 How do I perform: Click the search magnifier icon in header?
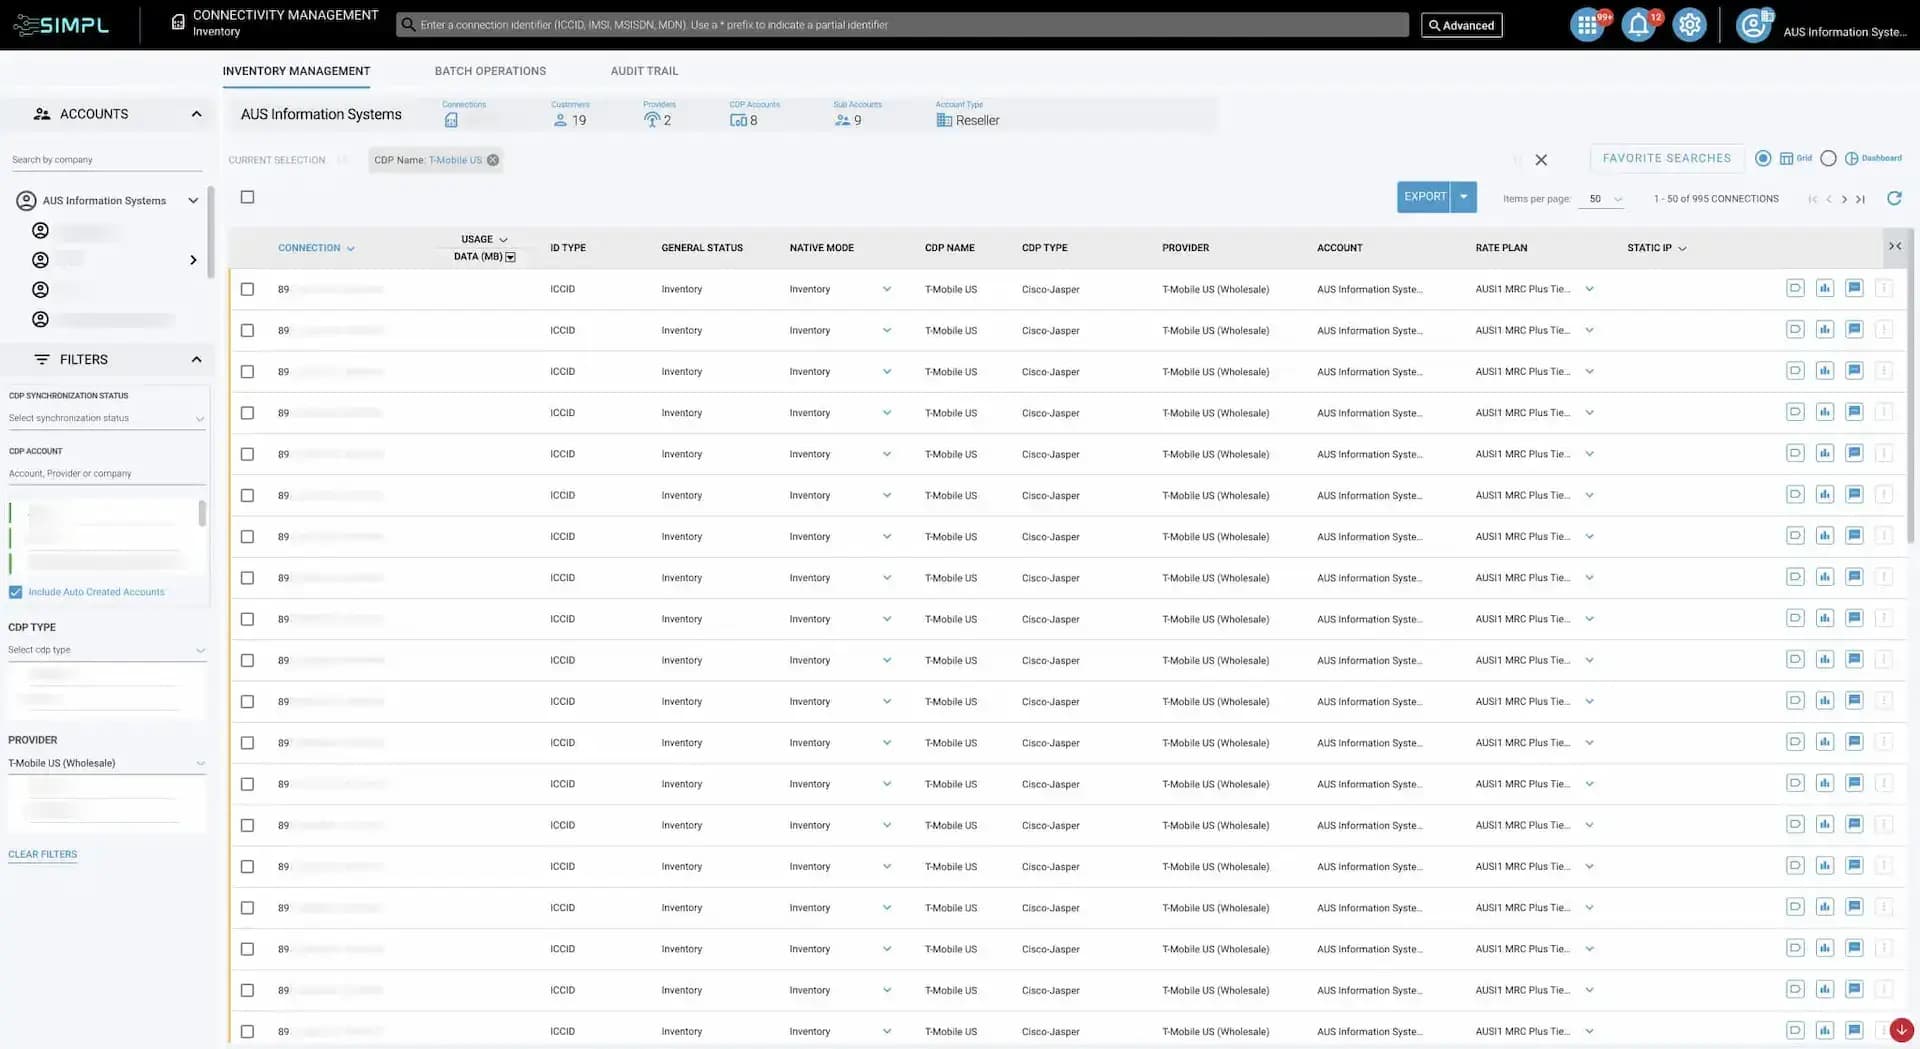408,25
